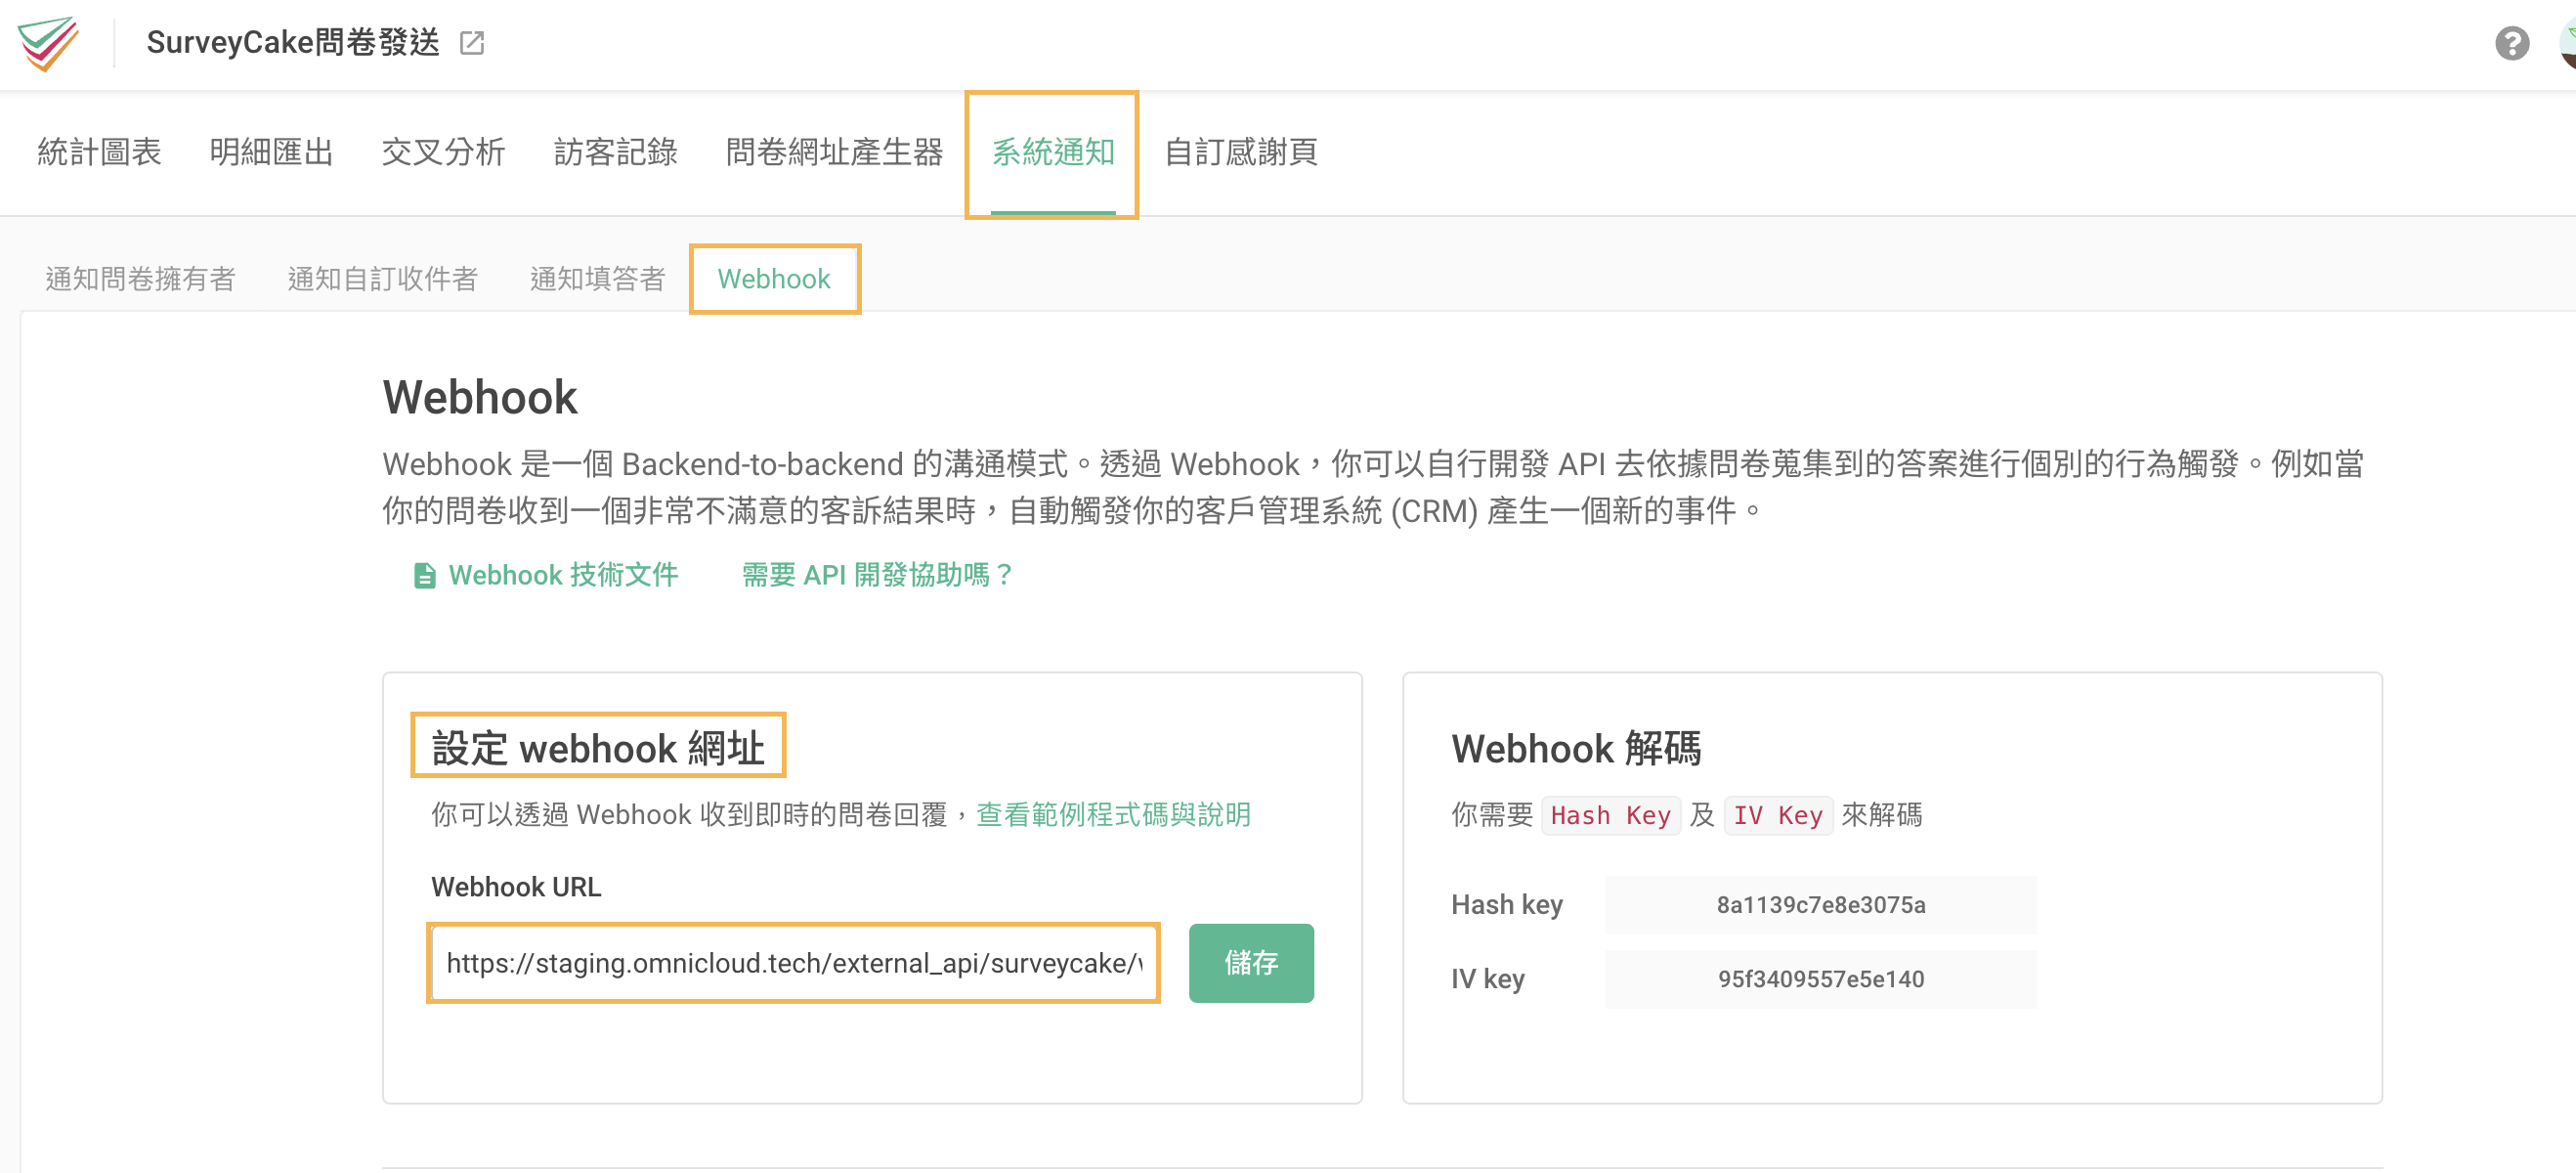
Task: Select the 系統通知 tab
Action: click(x=1053, y=152)
